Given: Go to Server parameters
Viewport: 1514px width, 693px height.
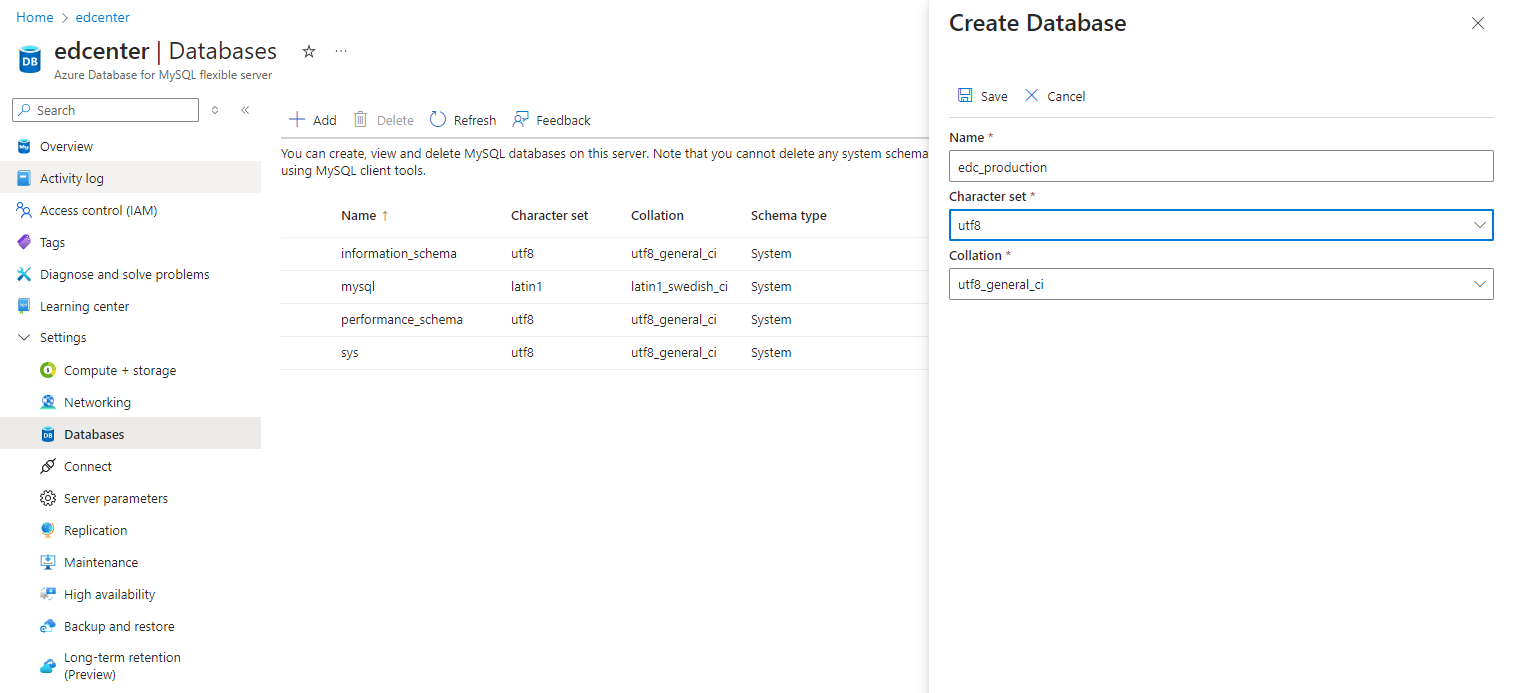Looking at the screenshot, I should click(x=115, y=498).
